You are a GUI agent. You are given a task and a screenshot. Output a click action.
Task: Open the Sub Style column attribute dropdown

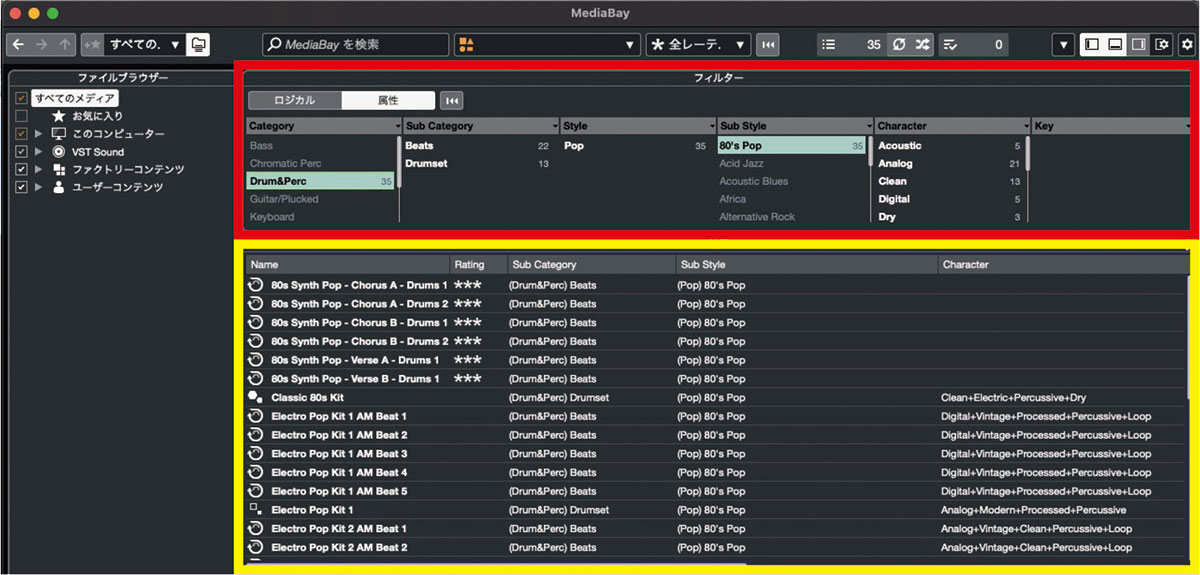click(x=868, y=126)
